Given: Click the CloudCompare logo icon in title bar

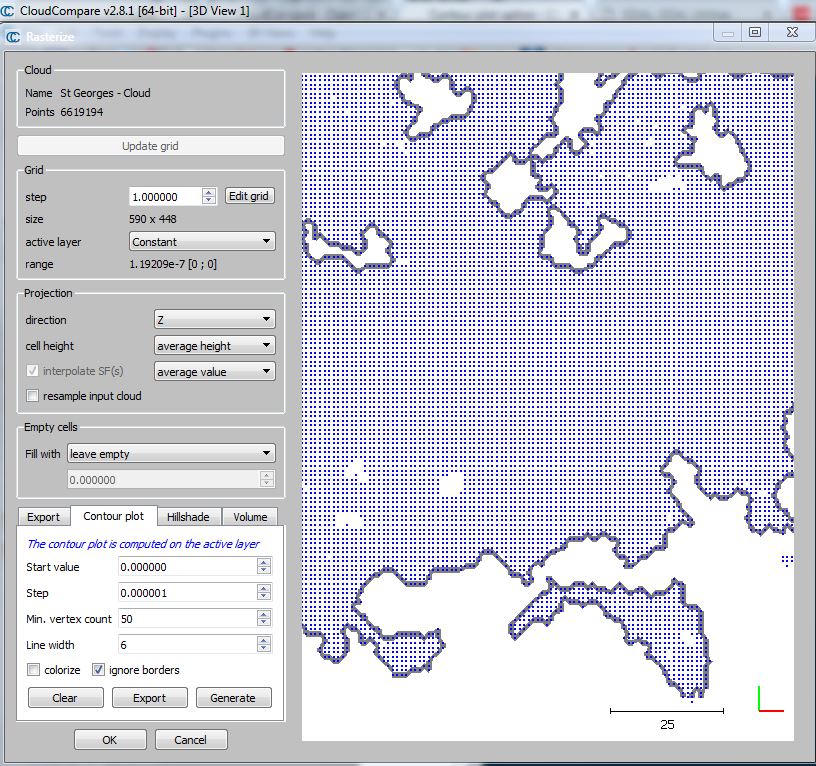Looking at the screenshot, I should (10, 10).
